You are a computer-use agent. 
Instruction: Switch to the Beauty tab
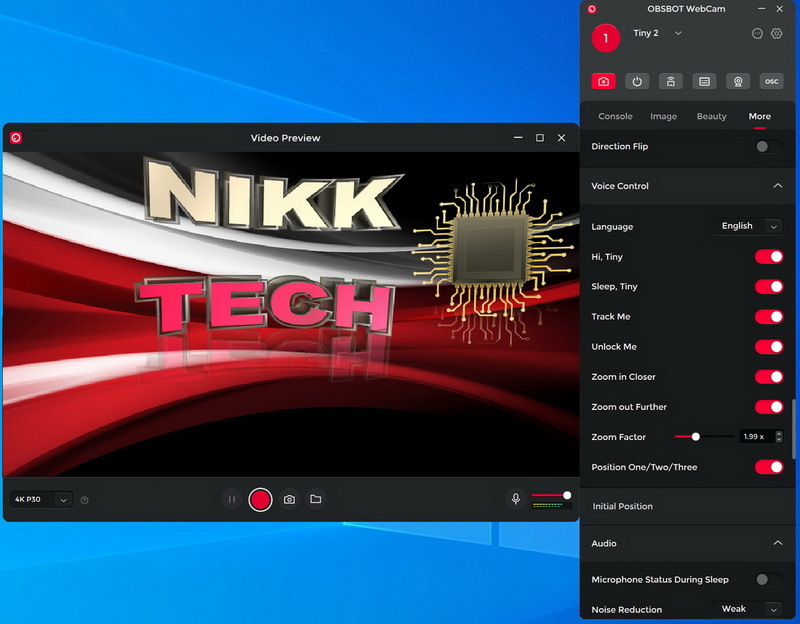coord(711,116)
